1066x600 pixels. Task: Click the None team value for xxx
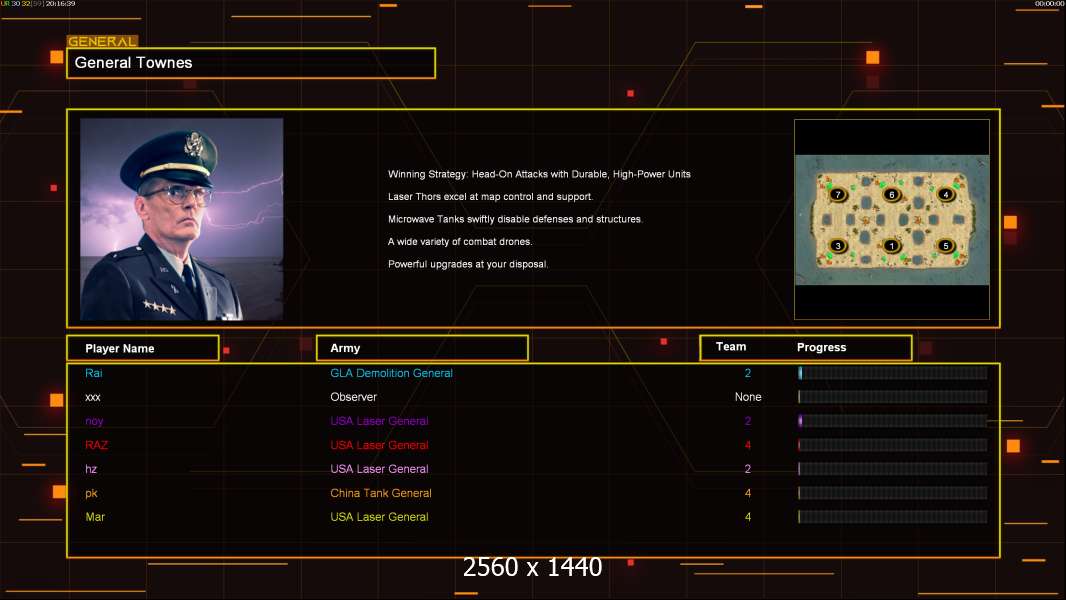(748, 397)
